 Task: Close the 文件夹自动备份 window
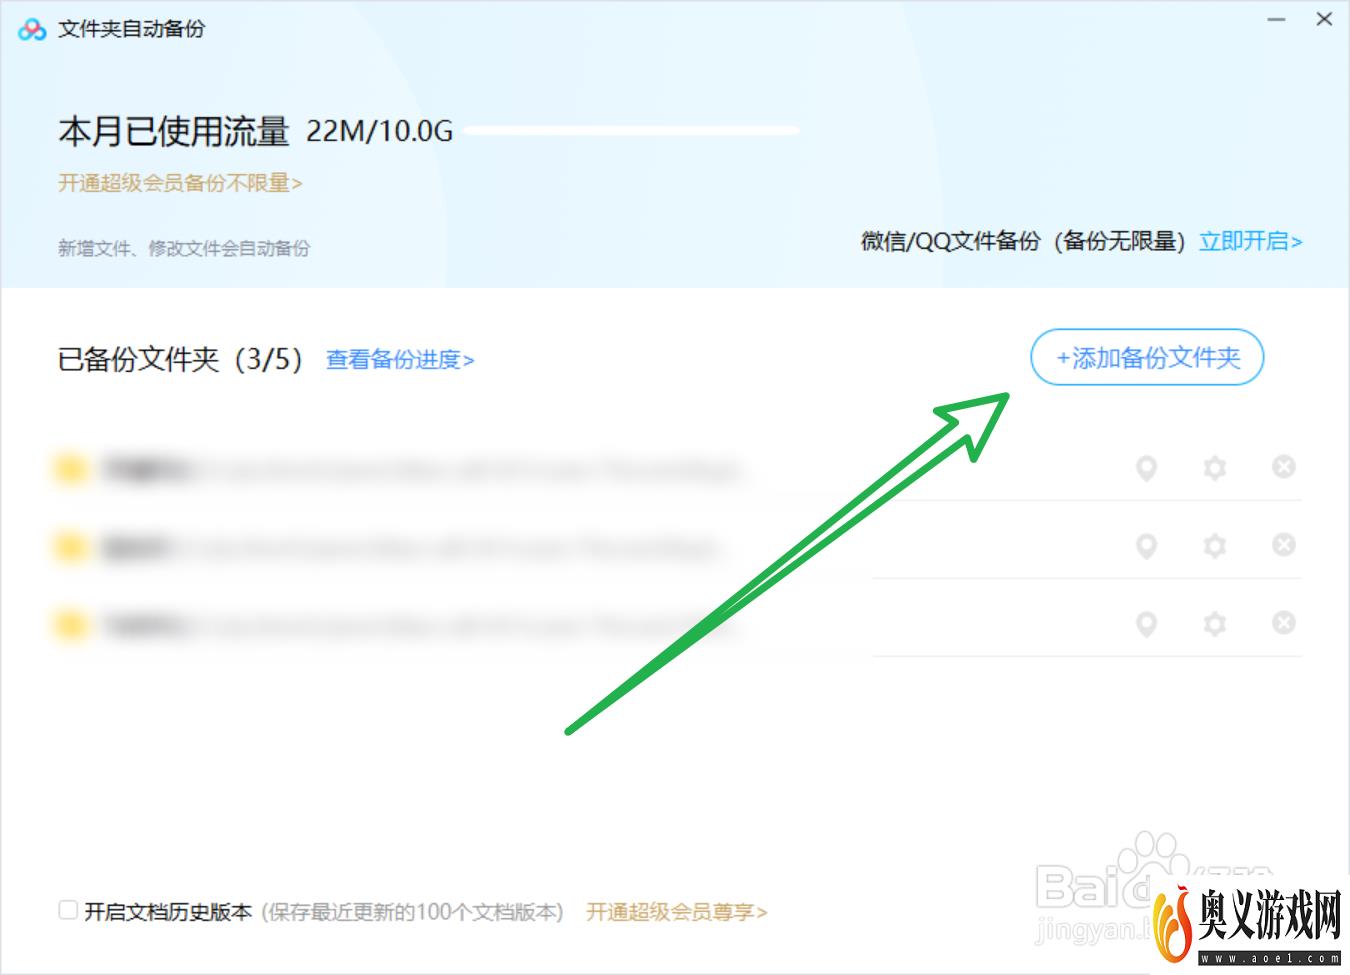click(1324, 20)
